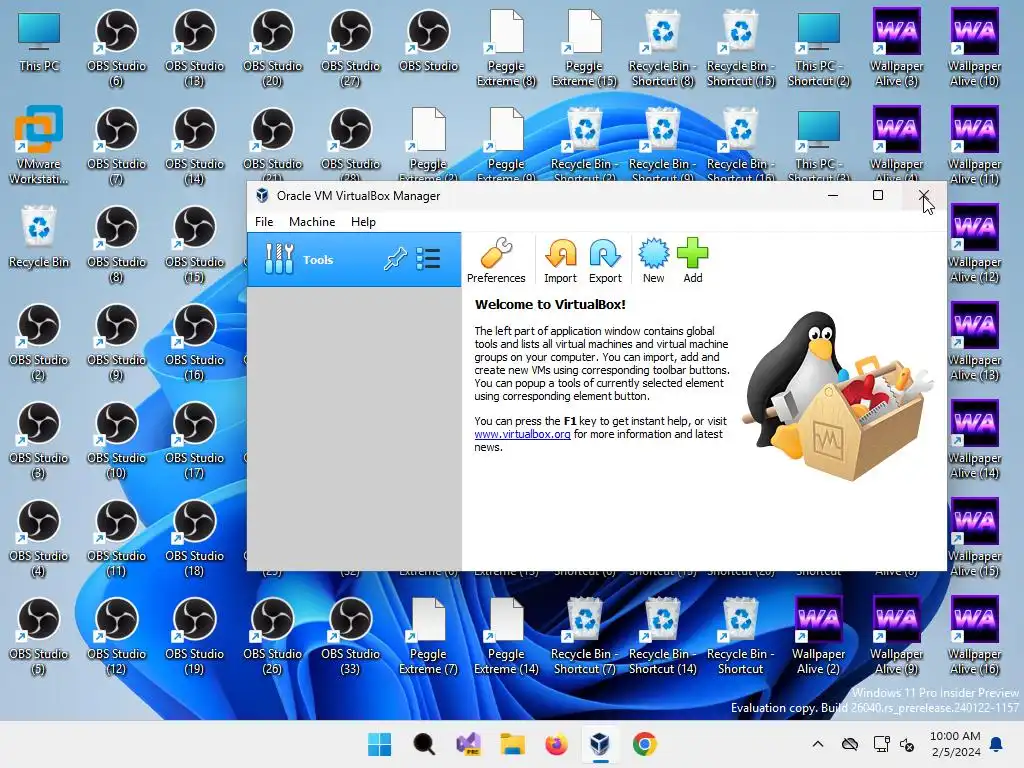This screenshot has height=768, width=1024.
Task: Select OBS Studio (10) shortcut
Action: (x=116, y=440)
